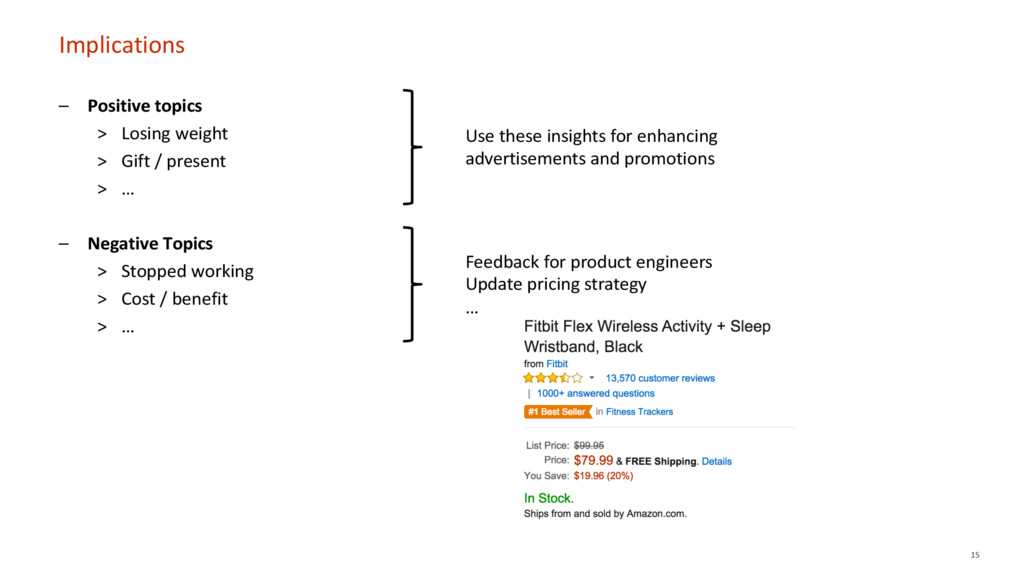The image size is (1024, 576).
Task: Click the star rating icons
Action: pos(552,378)
